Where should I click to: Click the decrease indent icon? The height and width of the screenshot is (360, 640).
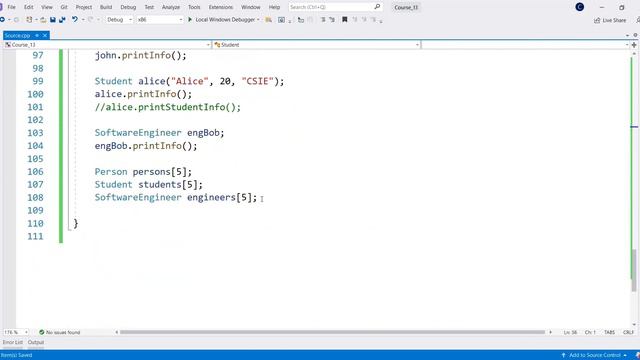pos(323,20)
